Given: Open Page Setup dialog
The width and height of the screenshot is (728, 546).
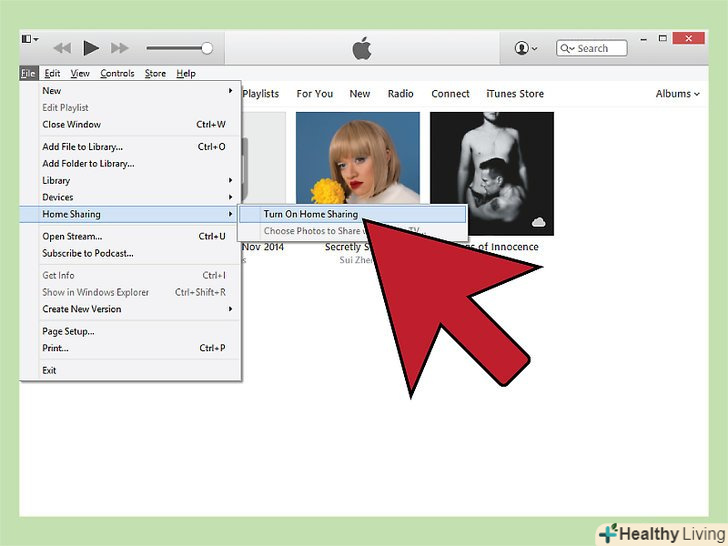Looking at the screenshot, I should [130, 331].
